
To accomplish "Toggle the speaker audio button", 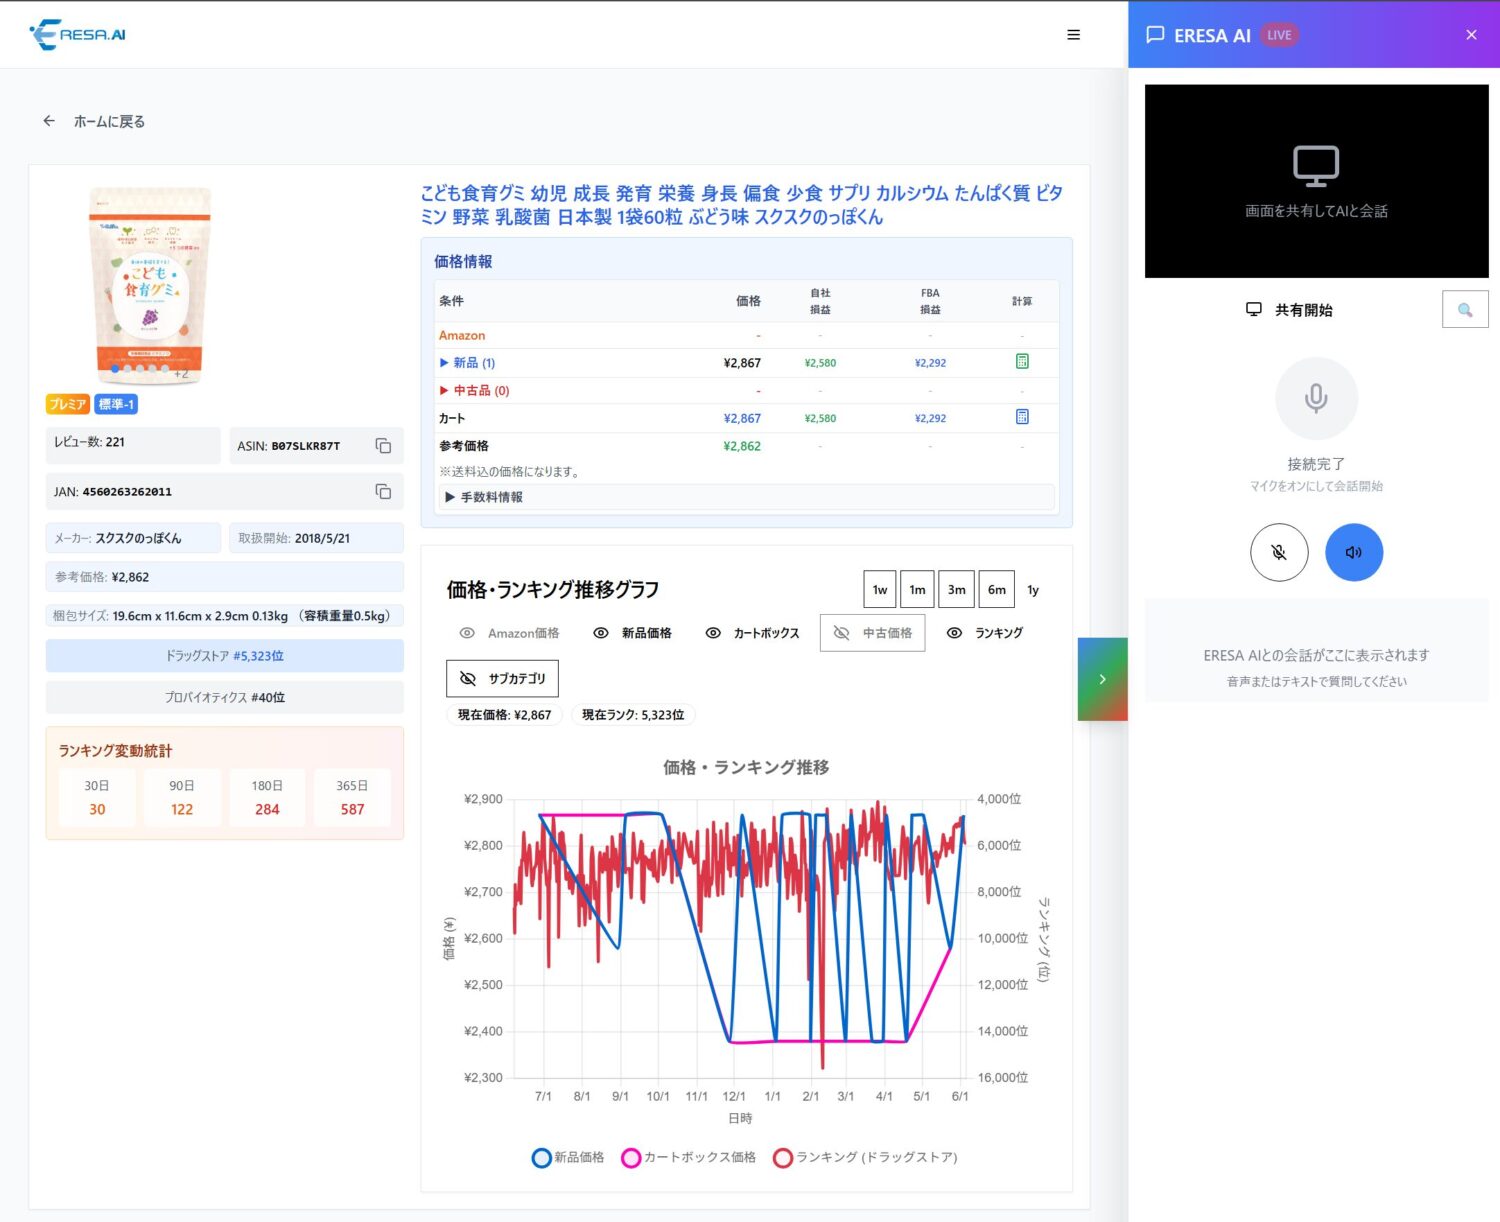I will 1354,552.
